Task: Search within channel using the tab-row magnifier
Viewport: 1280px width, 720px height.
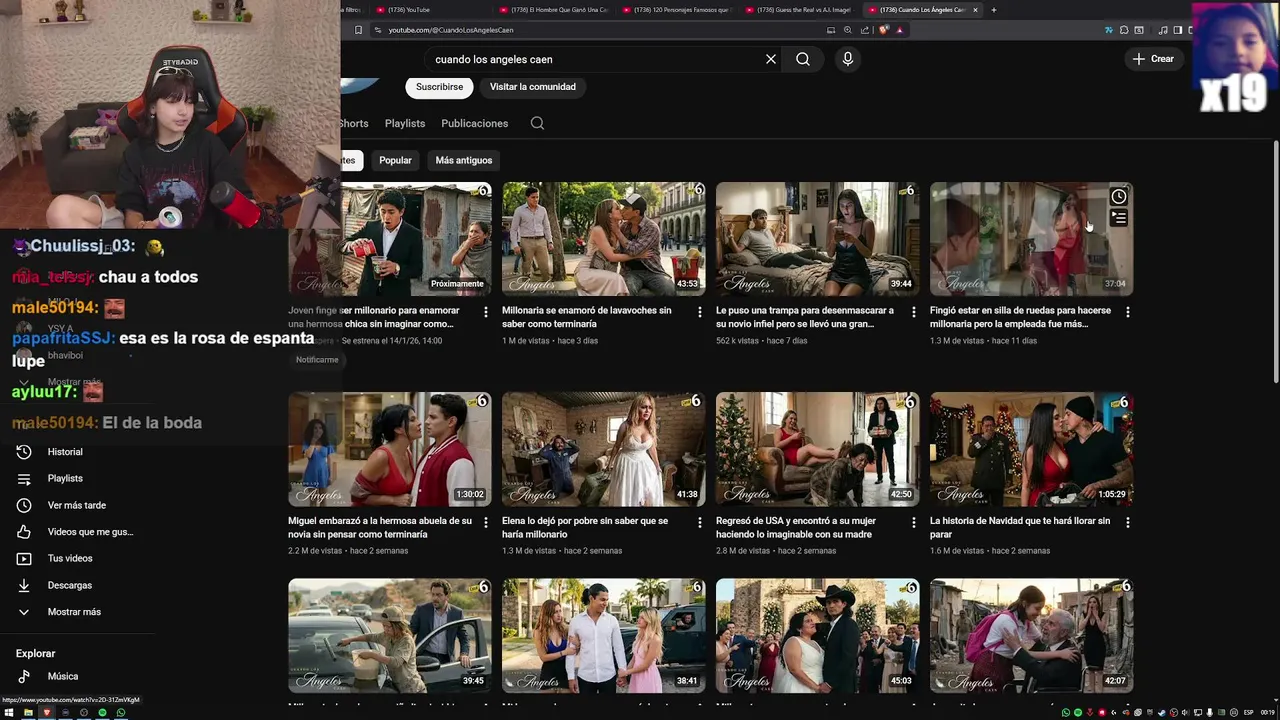Action: 537,123
